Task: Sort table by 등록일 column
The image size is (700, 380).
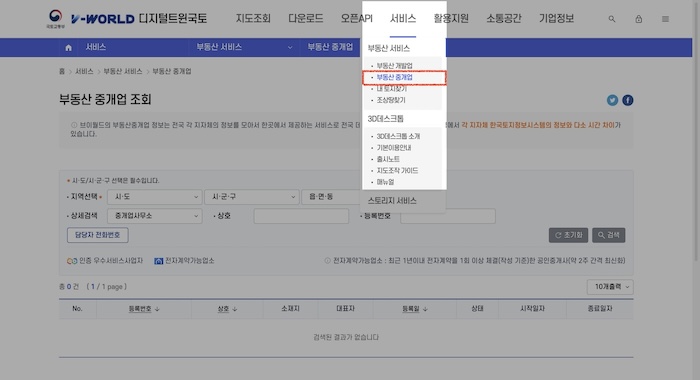Action: [415, 309]
